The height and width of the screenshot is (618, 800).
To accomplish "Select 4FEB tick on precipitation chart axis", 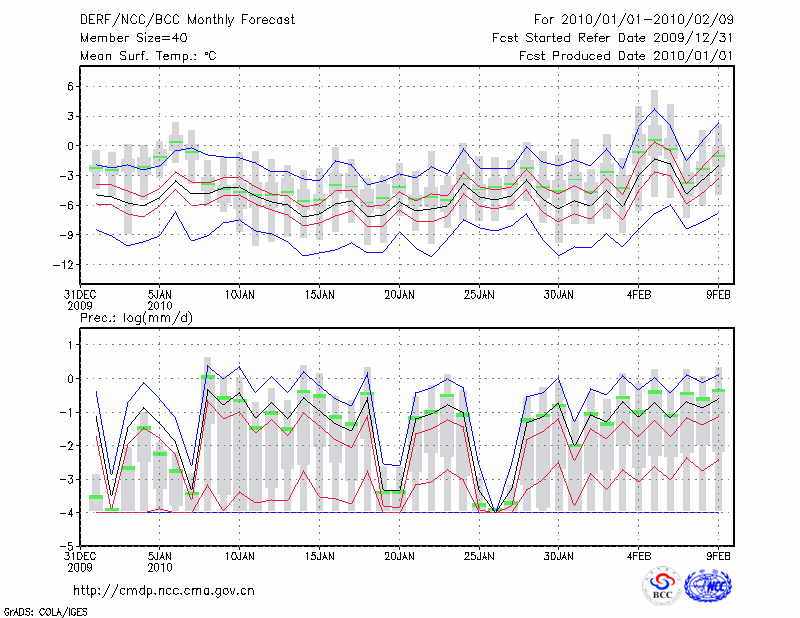I will (x=638, y=555).
